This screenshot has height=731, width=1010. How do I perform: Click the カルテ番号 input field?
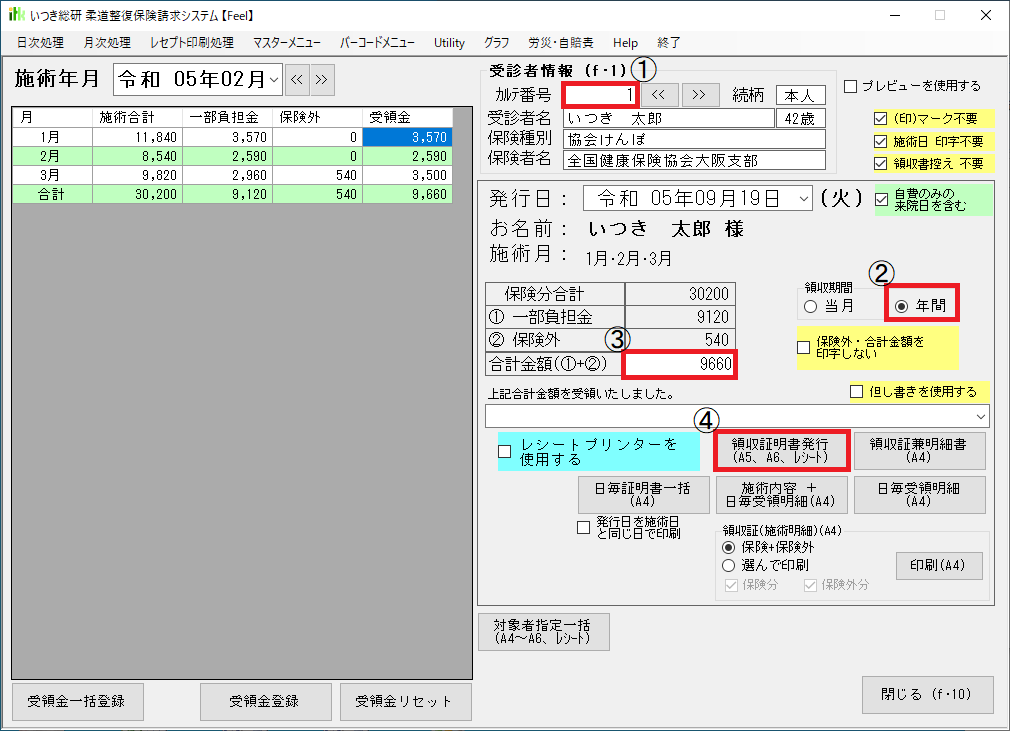click(600, 95)
